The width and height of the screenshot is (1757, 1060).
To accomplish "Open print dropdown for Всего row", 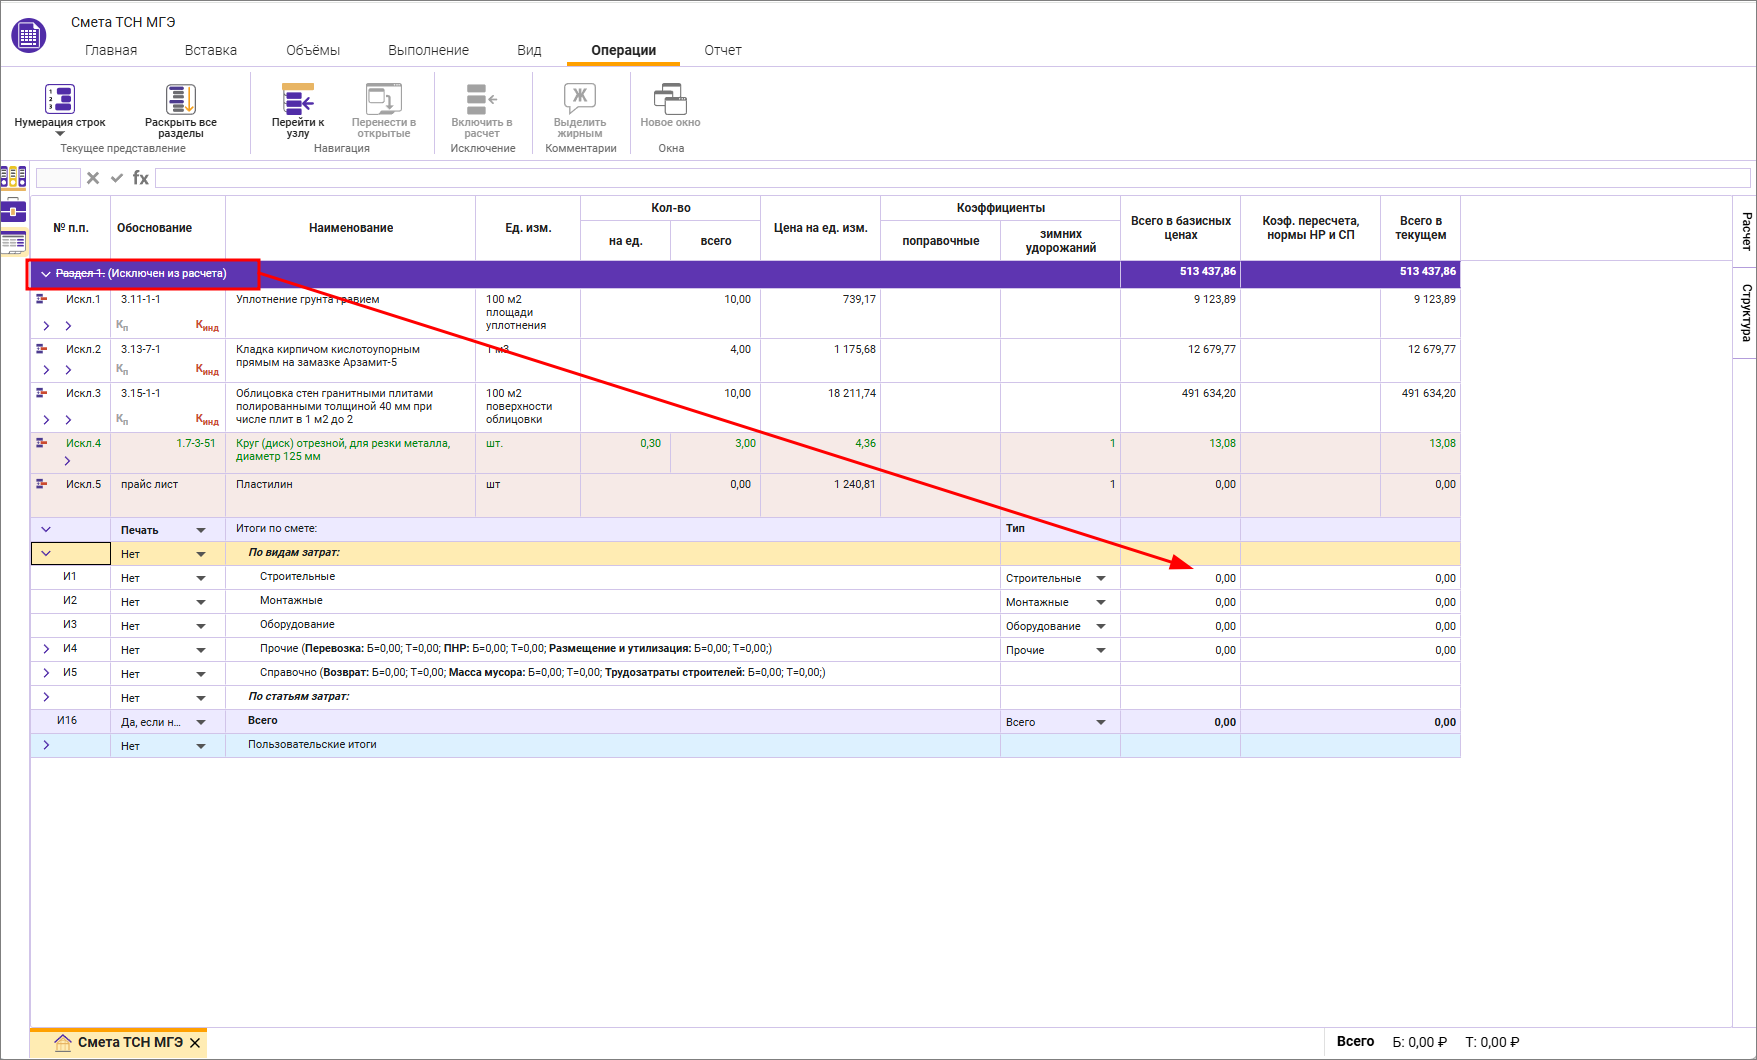I will pos(201,722).
